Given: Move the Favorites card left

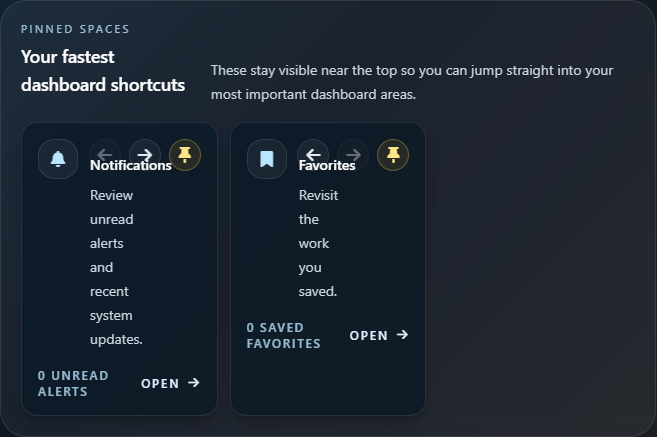Looking at the screenshot, I should coord(313,154).
